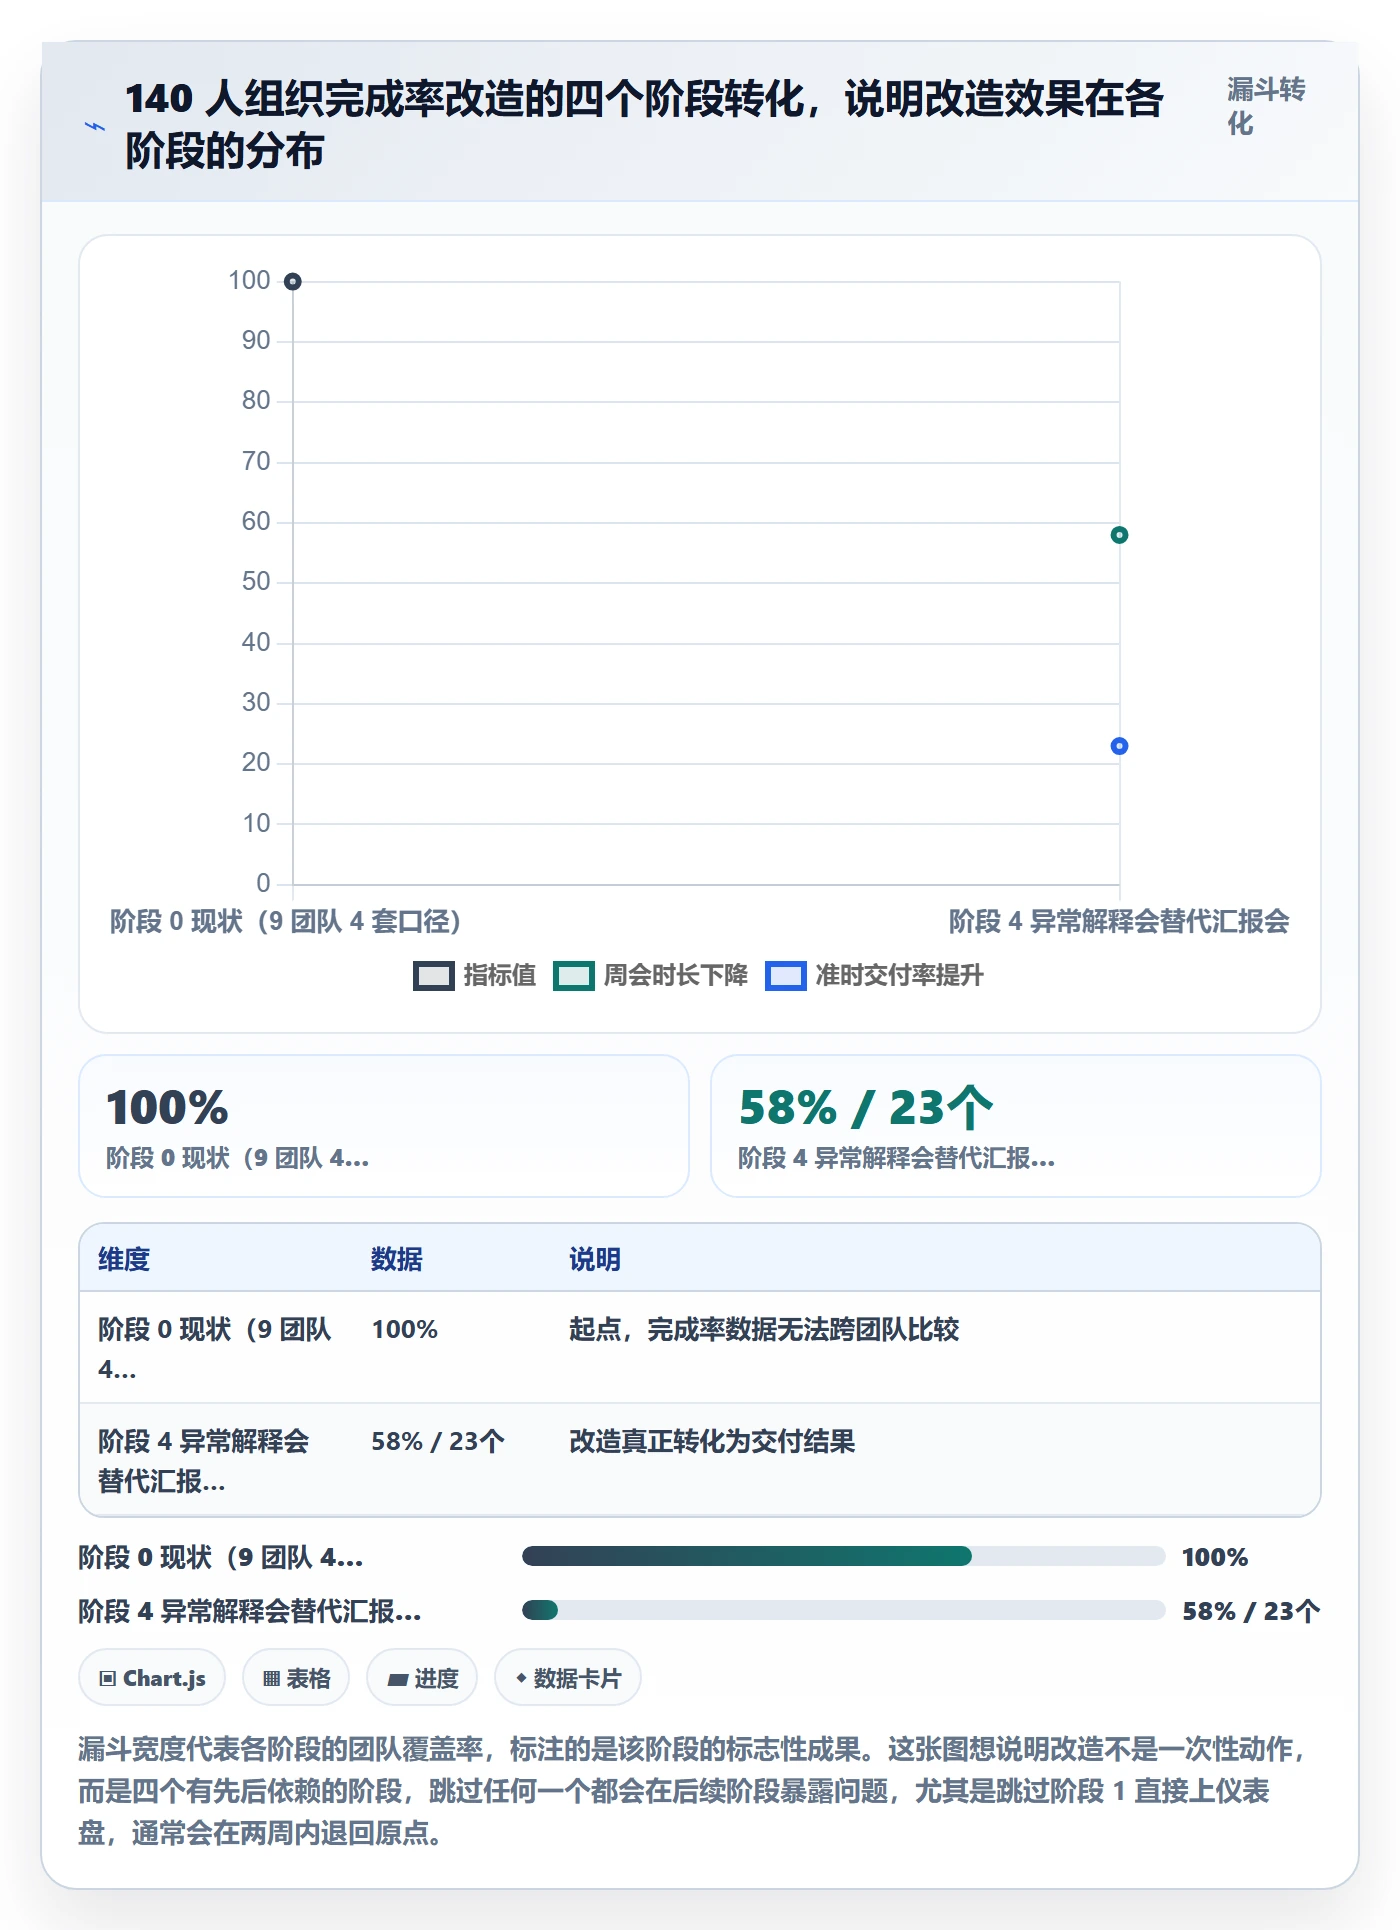Click the 说明 column header

pos(595,1259)
